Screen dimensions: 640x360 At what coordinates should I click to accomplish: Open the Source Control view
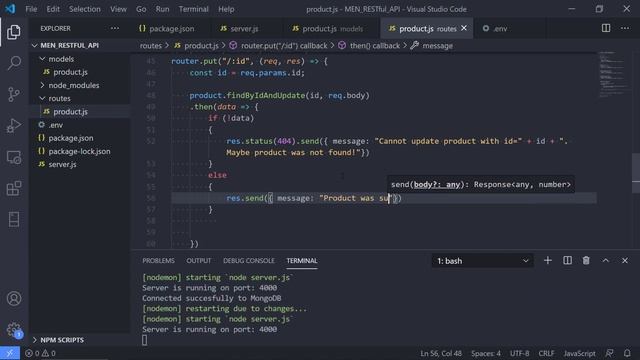click(x=14, y=94)
